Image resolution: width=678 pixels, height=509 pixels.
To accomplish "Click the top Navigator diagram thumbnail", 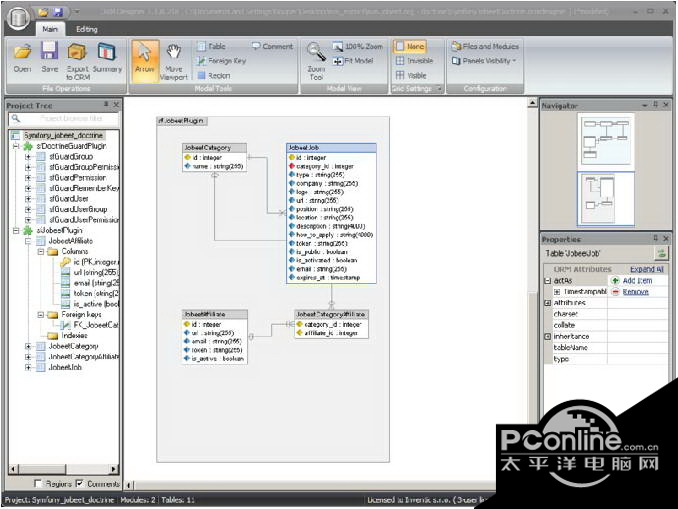I will 603,138.
